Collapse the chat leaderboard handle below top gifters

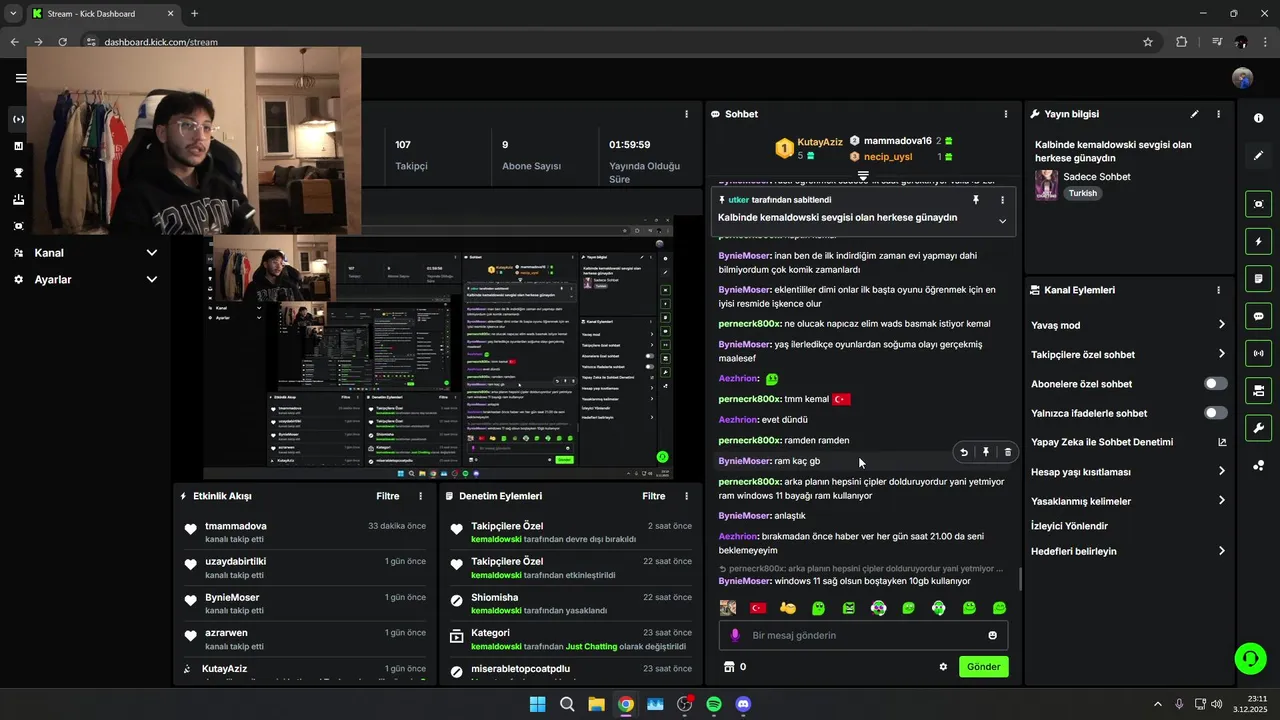click(863, 175)
